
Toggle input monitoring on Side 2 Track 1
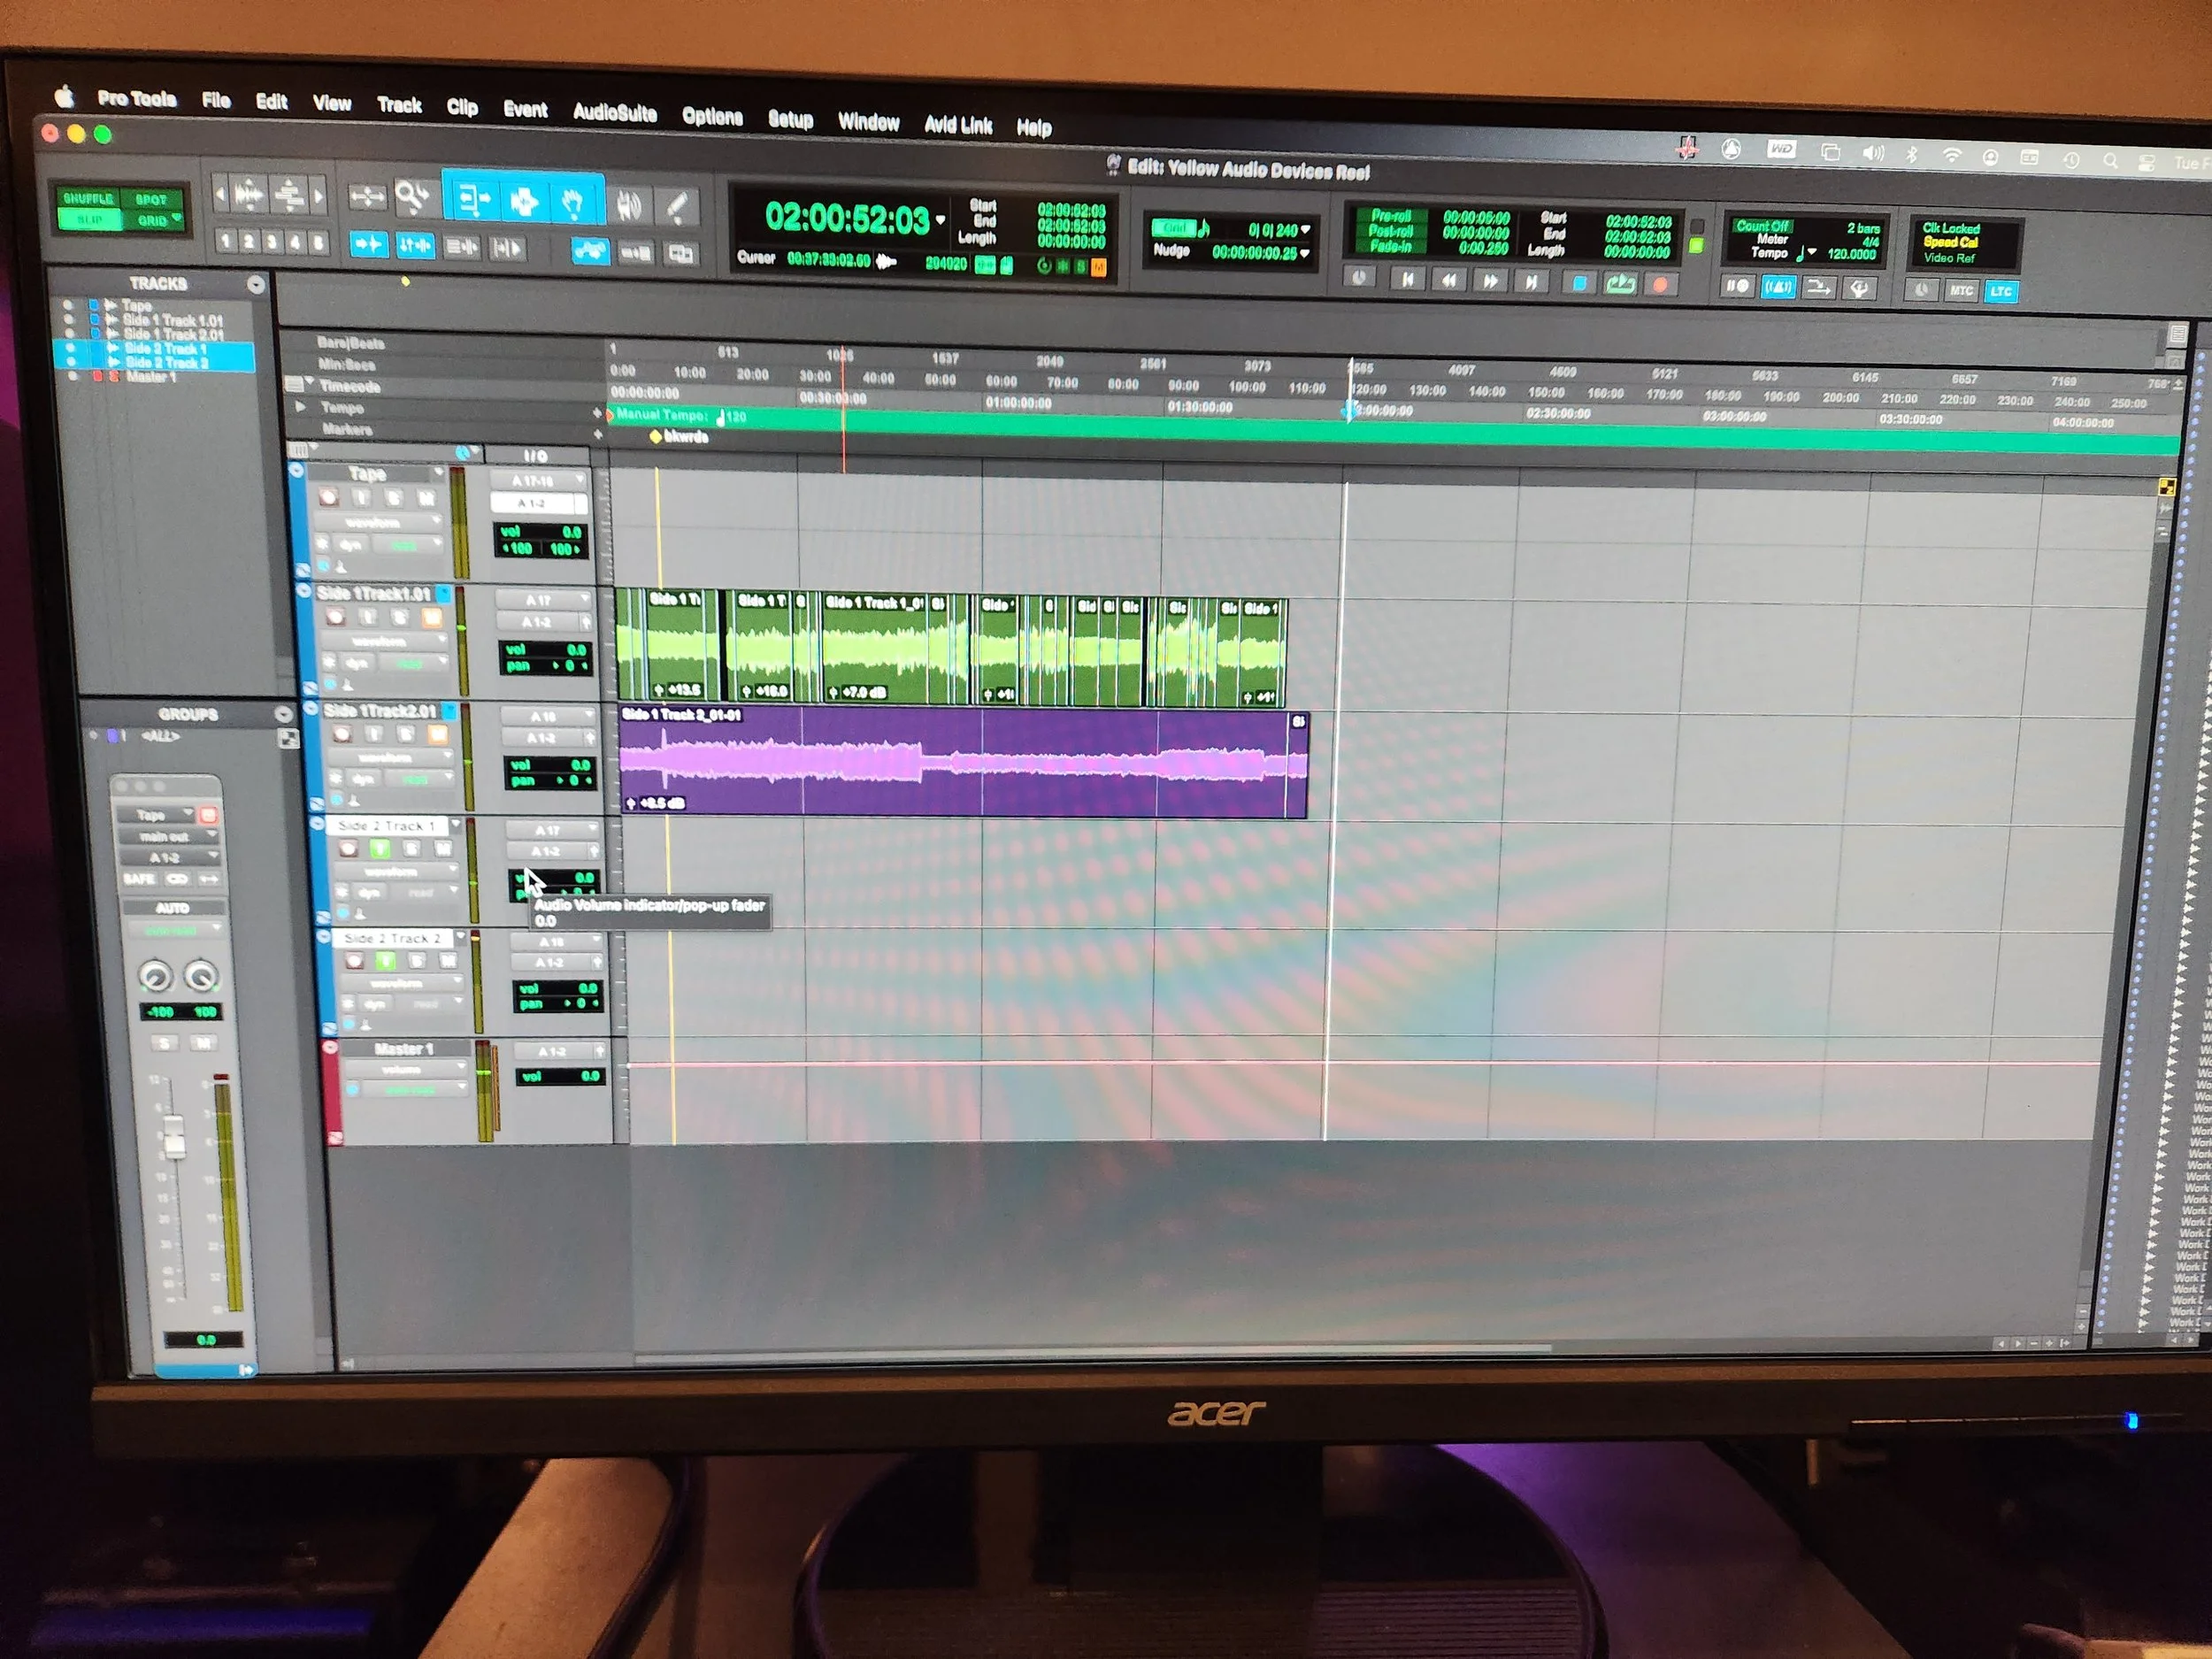pyautogui.click(x=379, y=849)
